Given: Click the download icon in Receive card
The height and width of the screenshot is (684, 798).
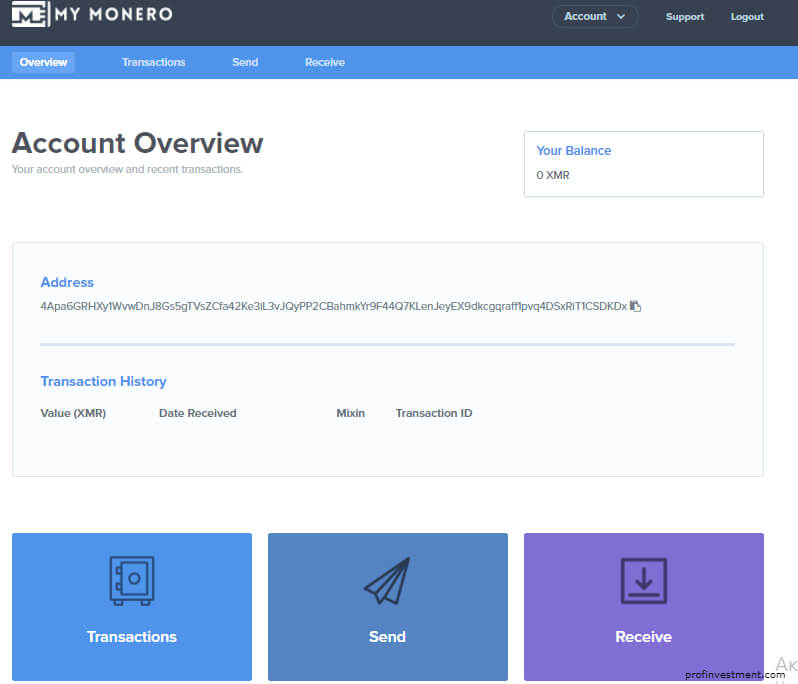Looking at the screenshot, I should tap(643, 581).
